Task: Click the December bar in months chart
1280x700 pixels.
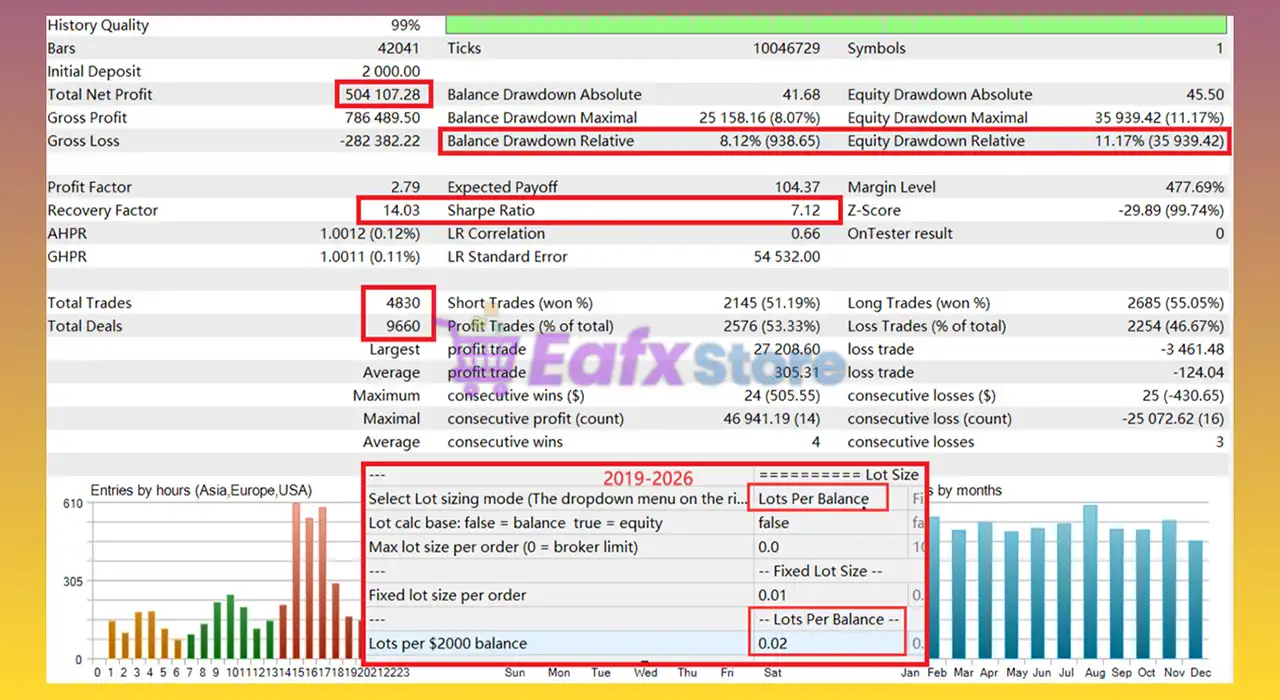Action: click(1195, 600)
